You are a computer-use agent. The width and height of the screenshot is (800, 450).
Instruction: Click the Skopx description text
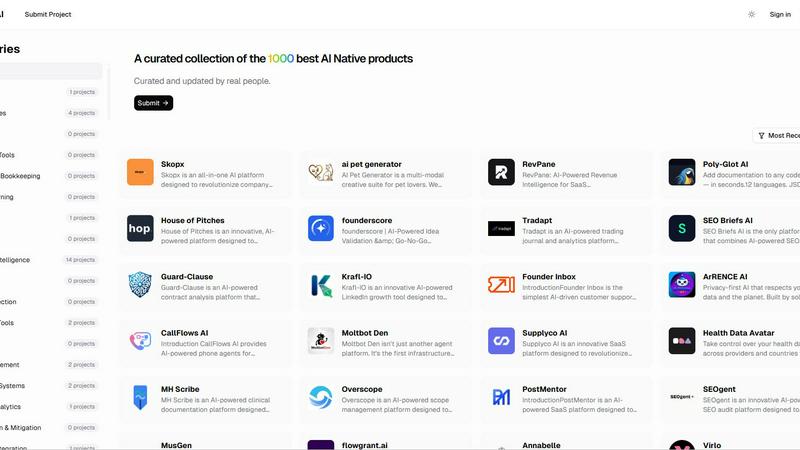216,180
